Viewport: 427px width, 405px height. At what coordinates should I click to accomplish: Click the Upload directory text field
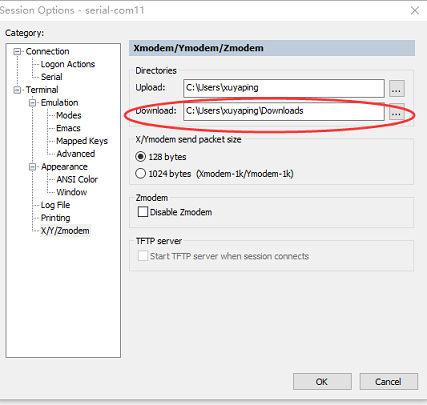click(284, 88)
